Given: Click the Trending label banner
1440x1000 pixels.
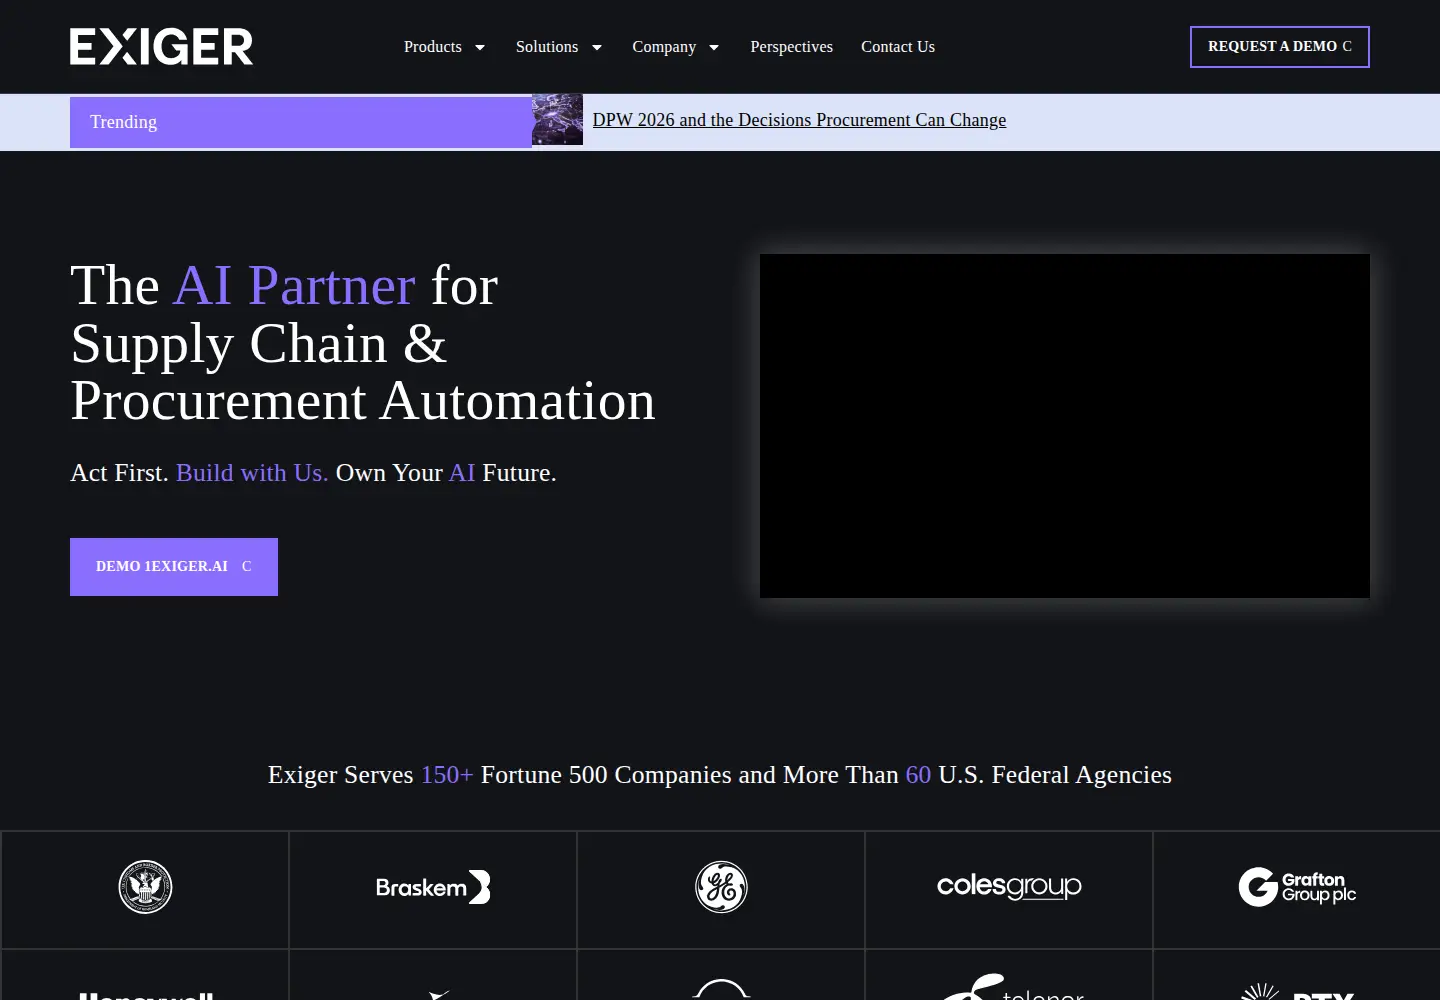Looking at the screenshot, I should point(301,122).
